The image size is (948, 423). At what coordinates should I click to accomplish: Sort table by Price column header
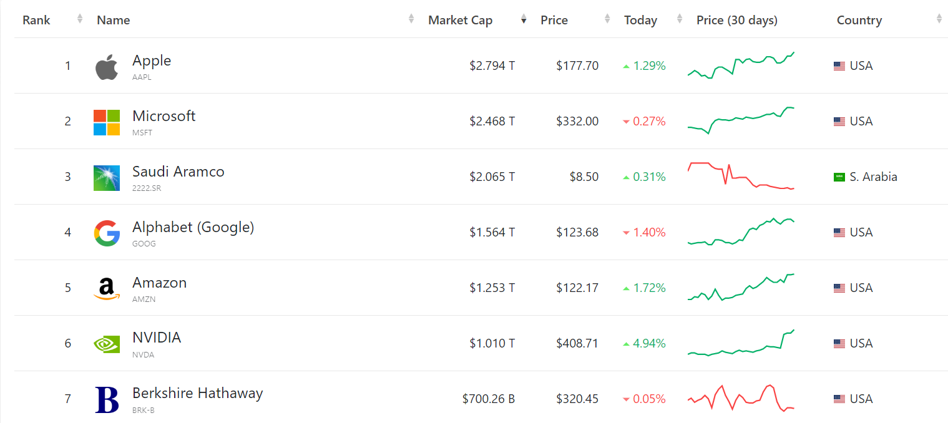click(554, 20)
